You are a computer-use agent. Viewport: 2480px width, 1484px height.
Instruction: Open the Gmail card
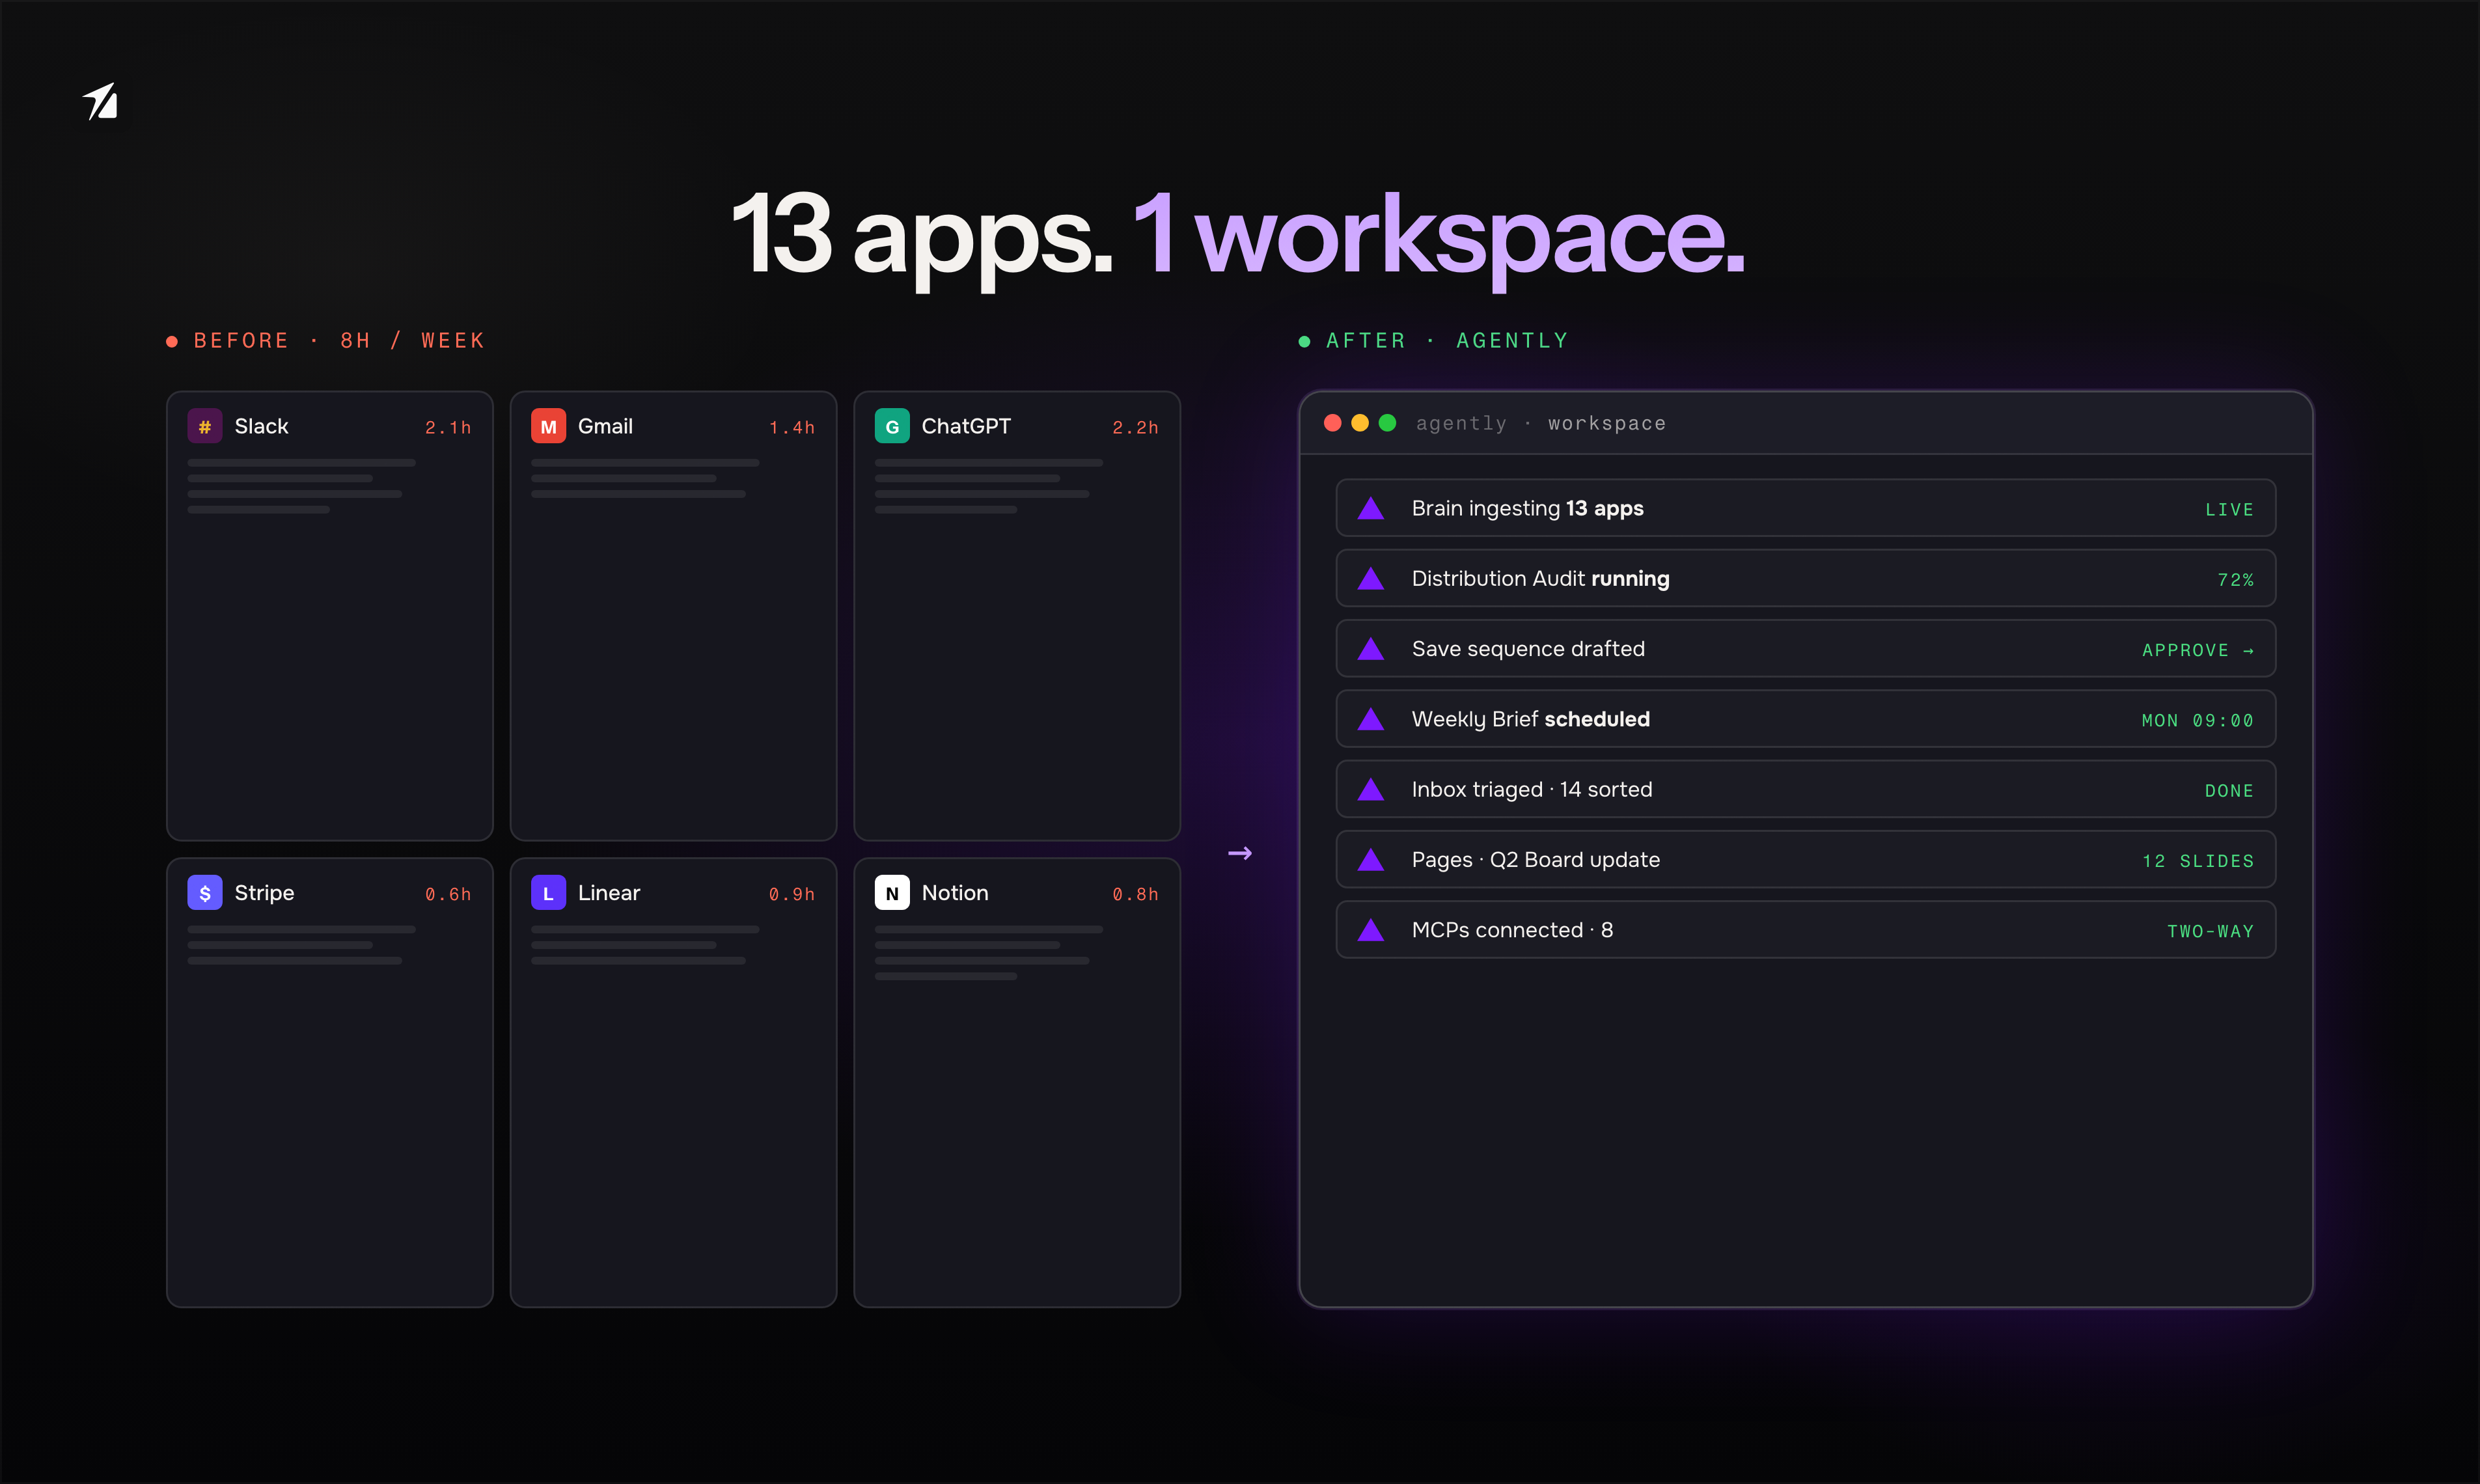pyautogui.click(x=673, y=616)
